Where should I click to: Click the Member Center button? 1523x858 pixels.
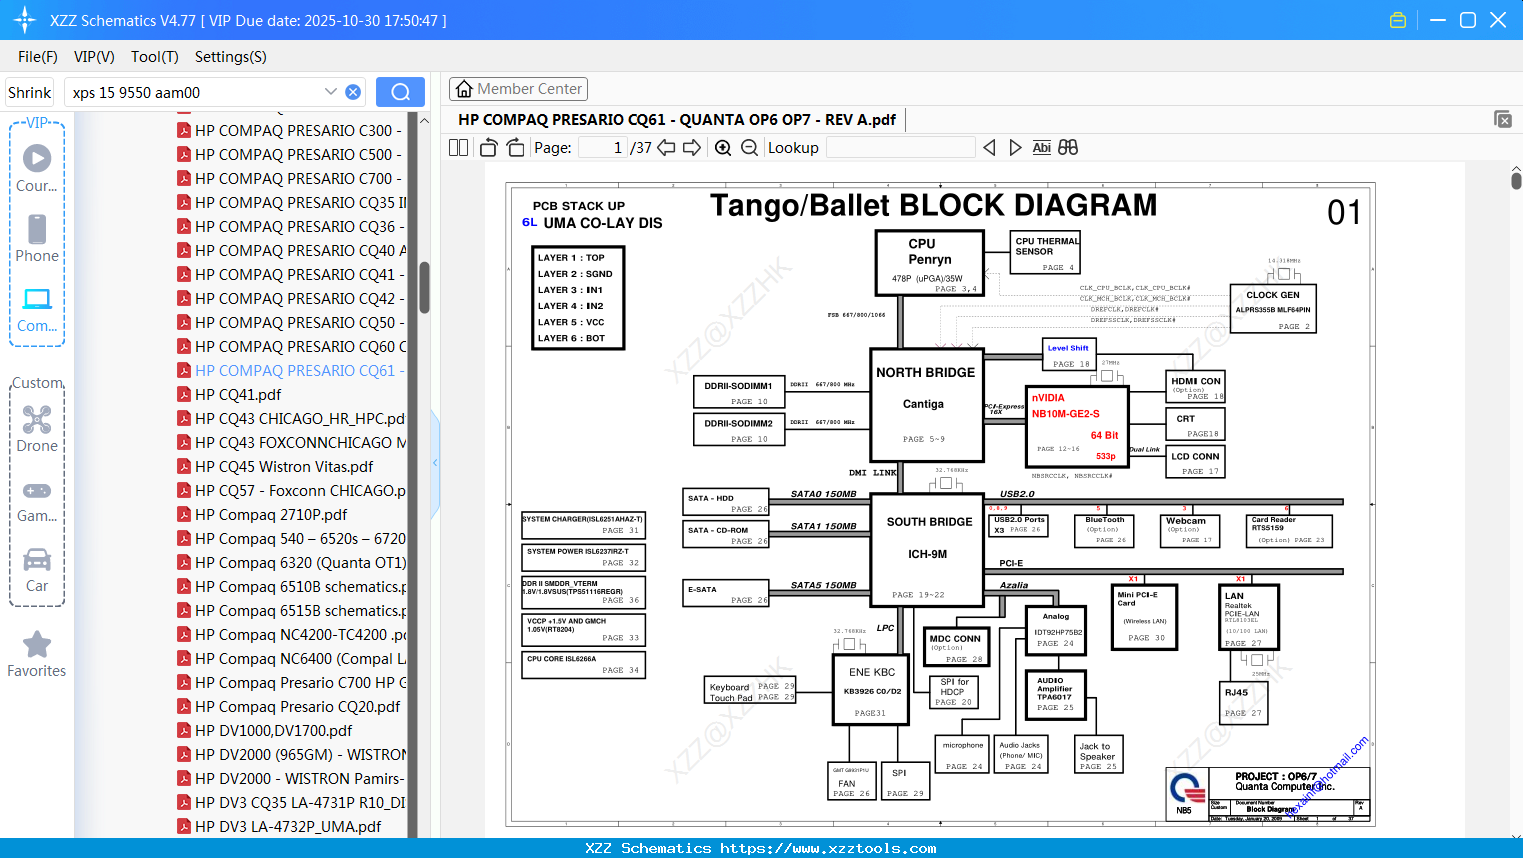point(518,89)
